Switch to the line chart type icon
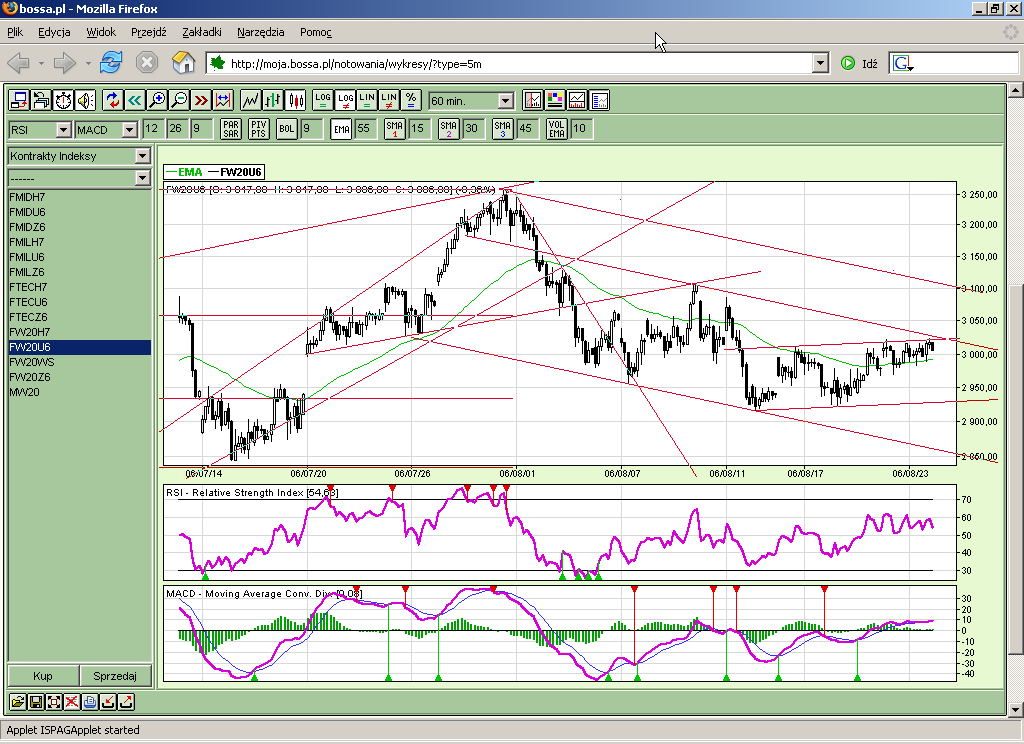Screen dimensions: 1024x744 tap(251, 100)
